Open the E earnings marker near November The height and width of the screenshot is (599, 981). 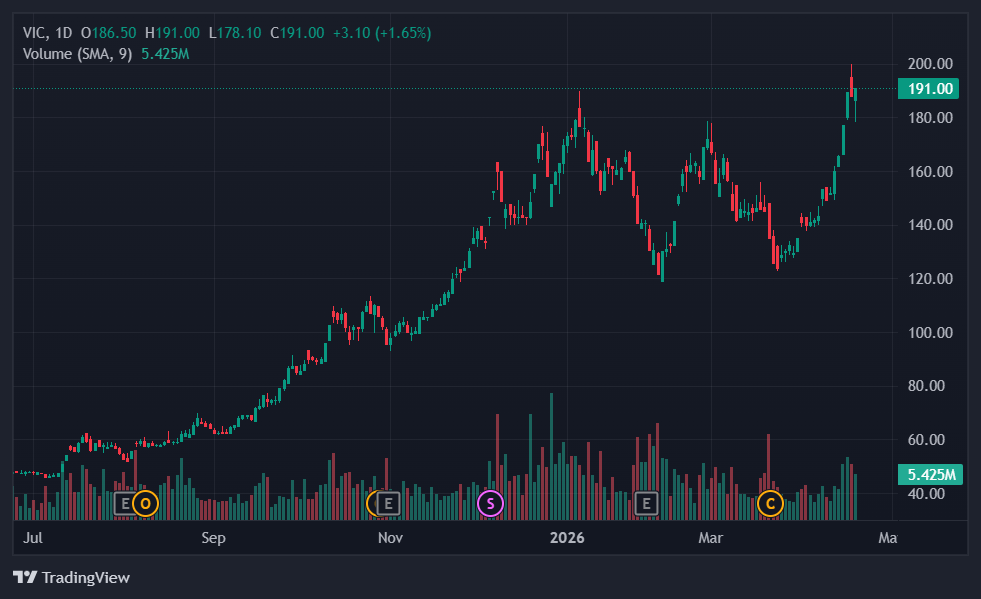pyautogui.click(x=389, y=503)
